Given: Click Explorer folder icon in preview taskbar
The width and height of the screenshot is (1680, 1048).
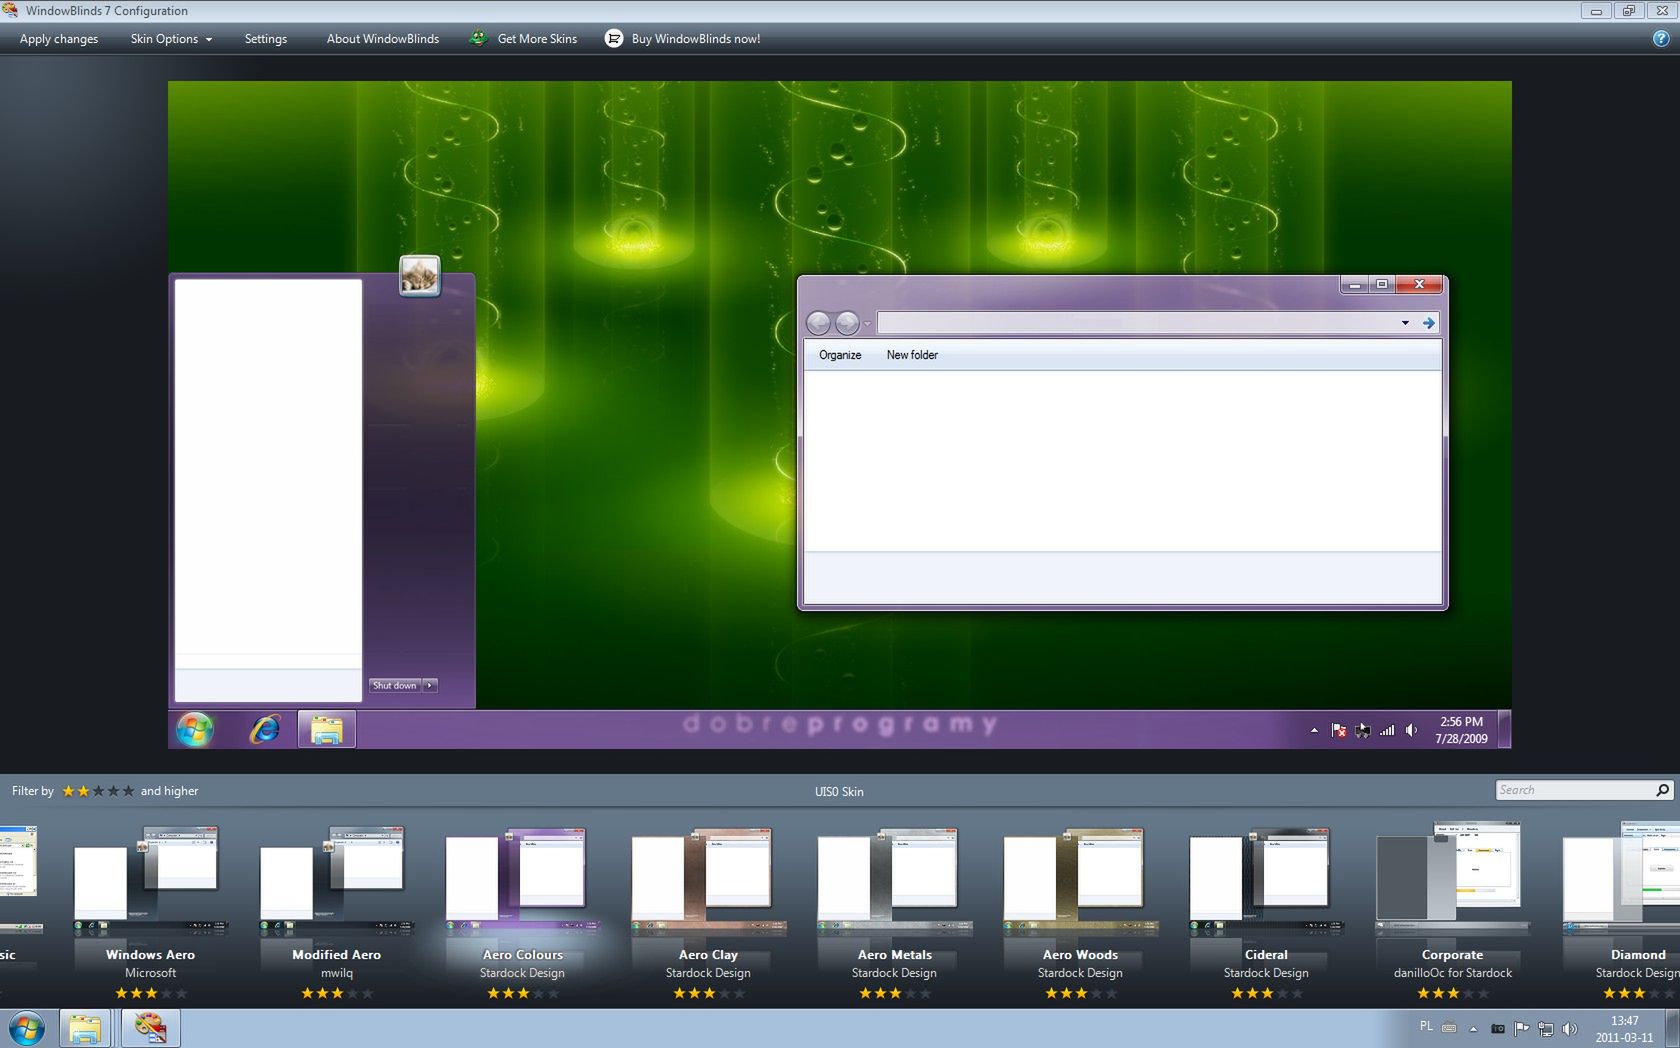Looking at the screenshot, I should tap(326, 730).
